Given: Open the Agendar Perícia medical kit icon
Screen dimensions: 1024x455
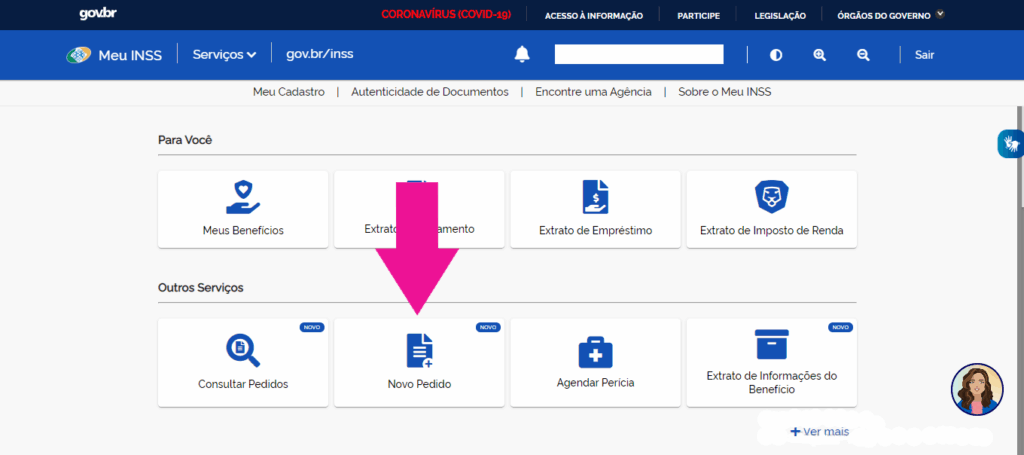Looking at the screenshot, I should (x=596, y=353).
